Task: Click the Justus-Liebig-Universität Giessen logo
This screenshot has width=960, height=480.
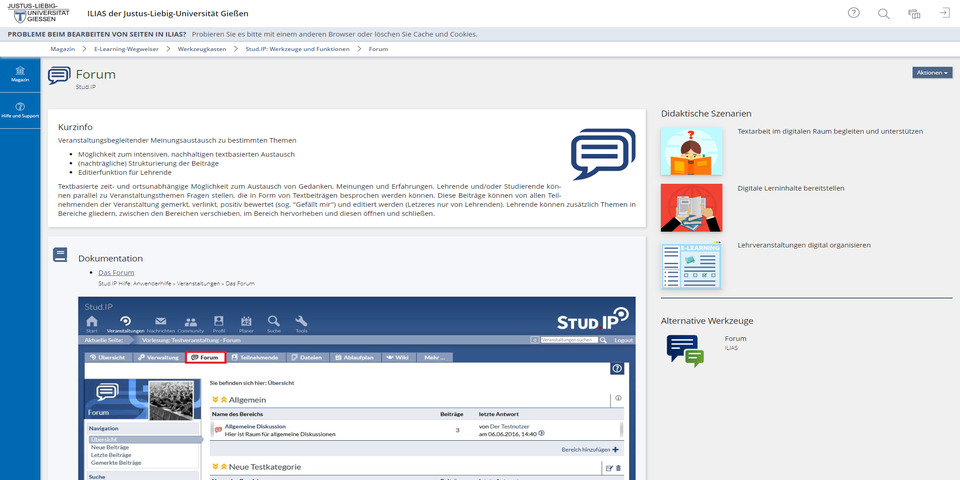Action: pyautogui.click(x=39, y=13)
